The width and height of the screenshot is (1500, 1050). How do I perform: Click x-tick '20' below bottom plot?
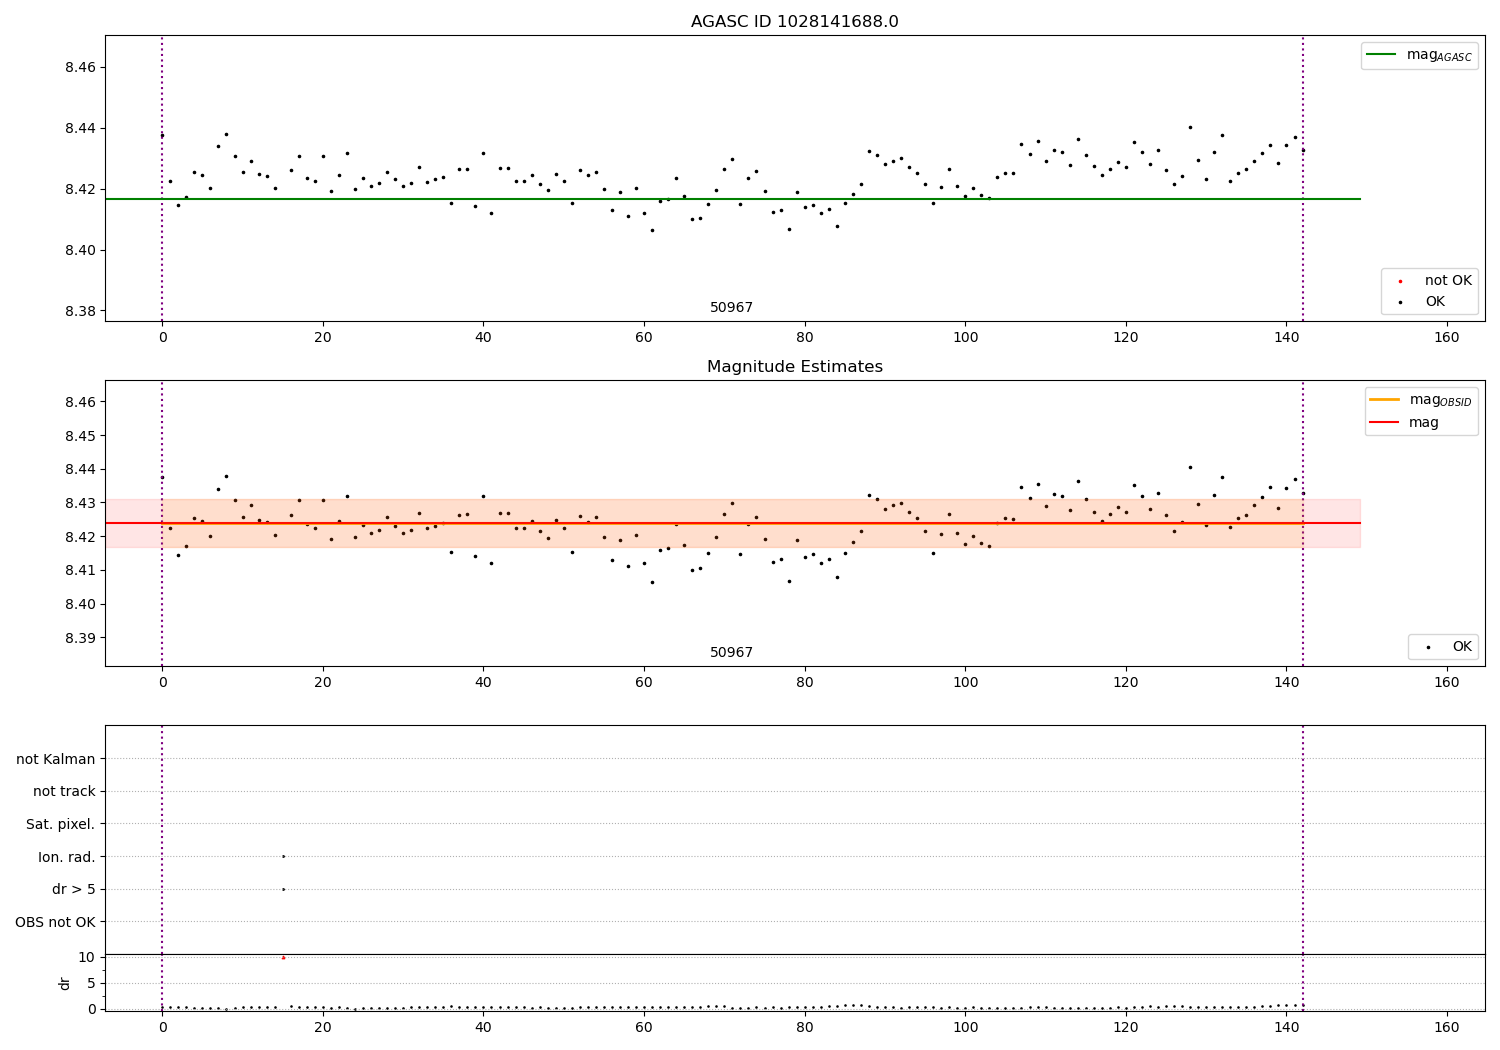point(323,1027)
